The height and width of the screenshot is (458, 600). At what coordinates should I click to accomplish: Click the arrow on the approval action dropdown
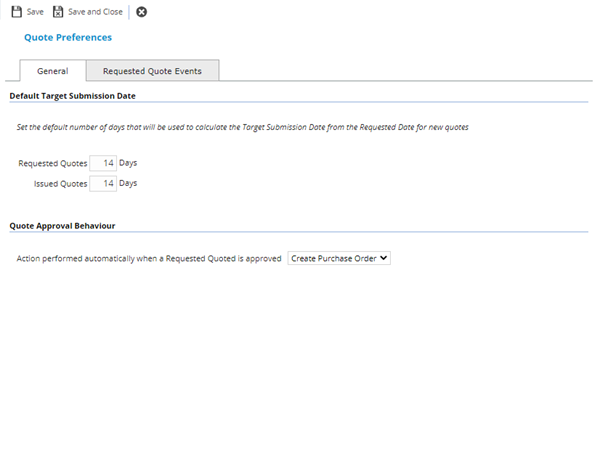click(384, 258)
